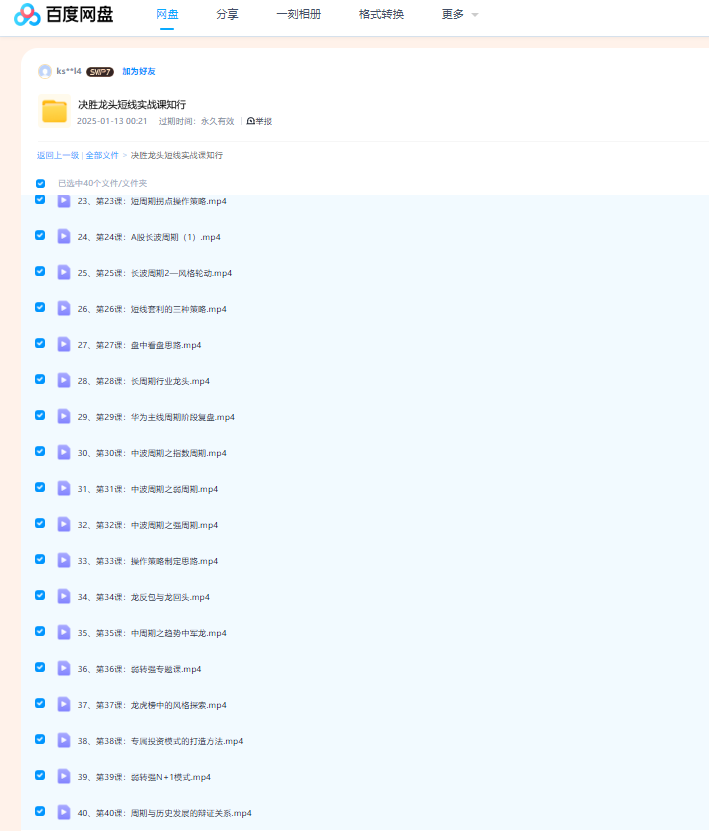The height and width of the screenshot is (831, 709).
Task: Click the folder title 决胜龙头短线实战课知行
Action: tap(132, 104)
